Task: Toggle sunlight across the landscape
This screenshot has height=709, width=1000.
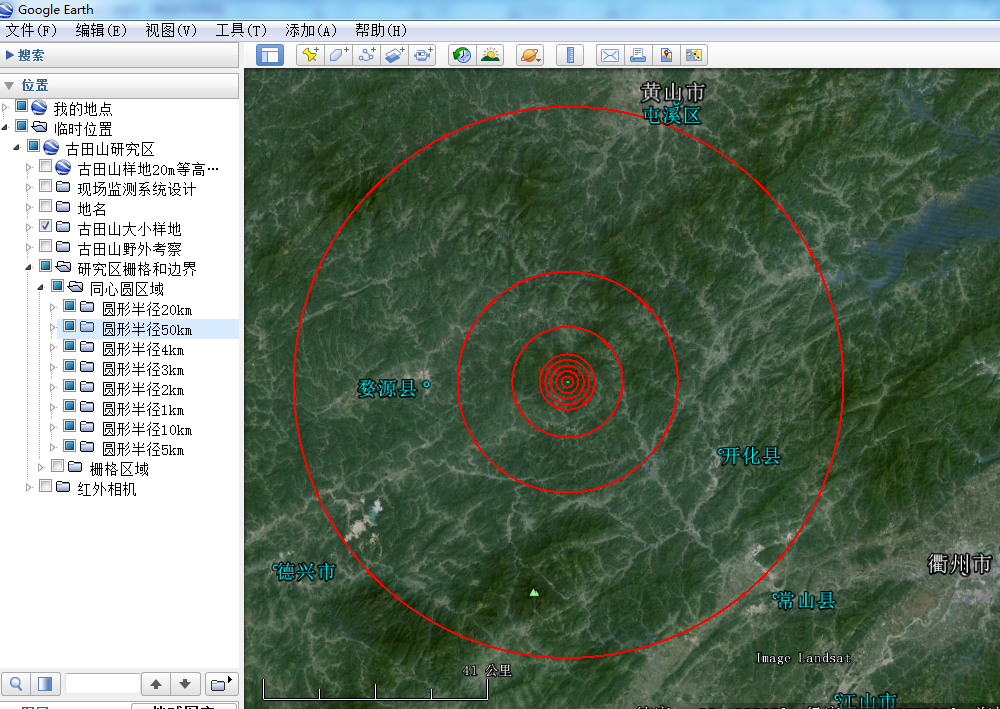Action: [x=490, y=55]
